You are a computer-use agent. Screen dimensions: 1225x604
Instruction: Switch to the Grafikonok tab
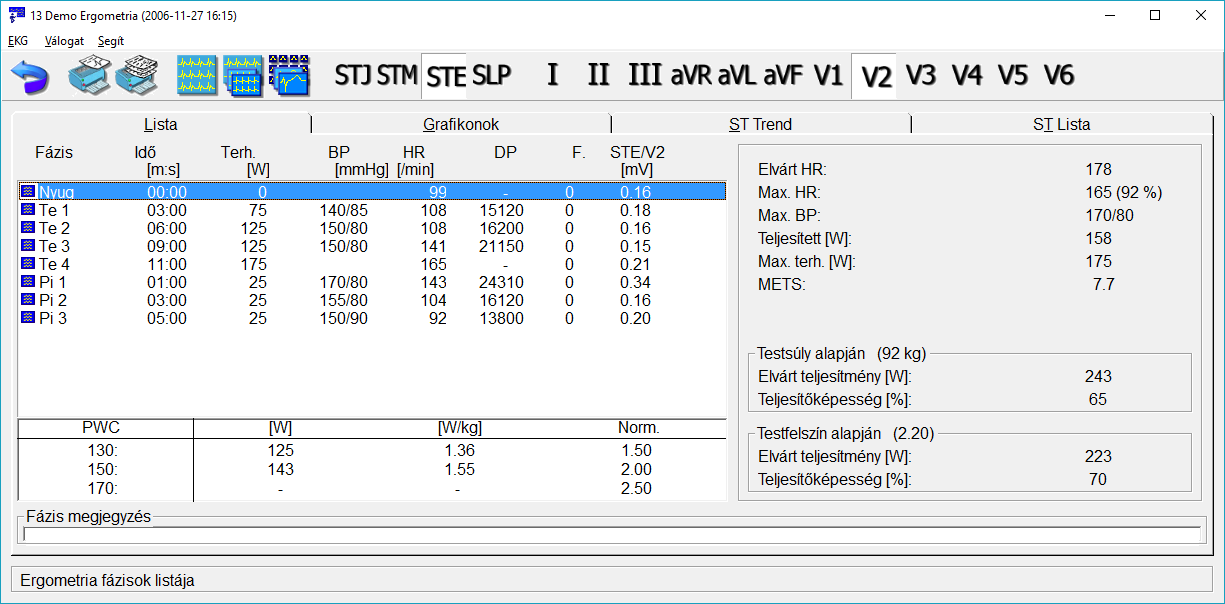tap(461, 124)
